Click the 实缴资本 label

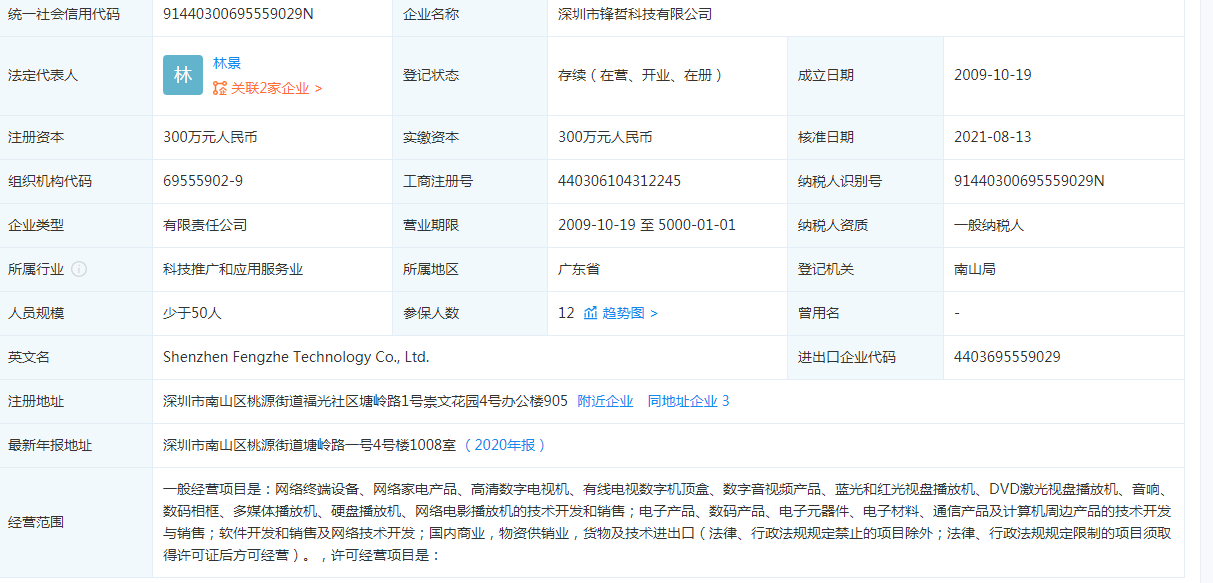pos(431,137)
